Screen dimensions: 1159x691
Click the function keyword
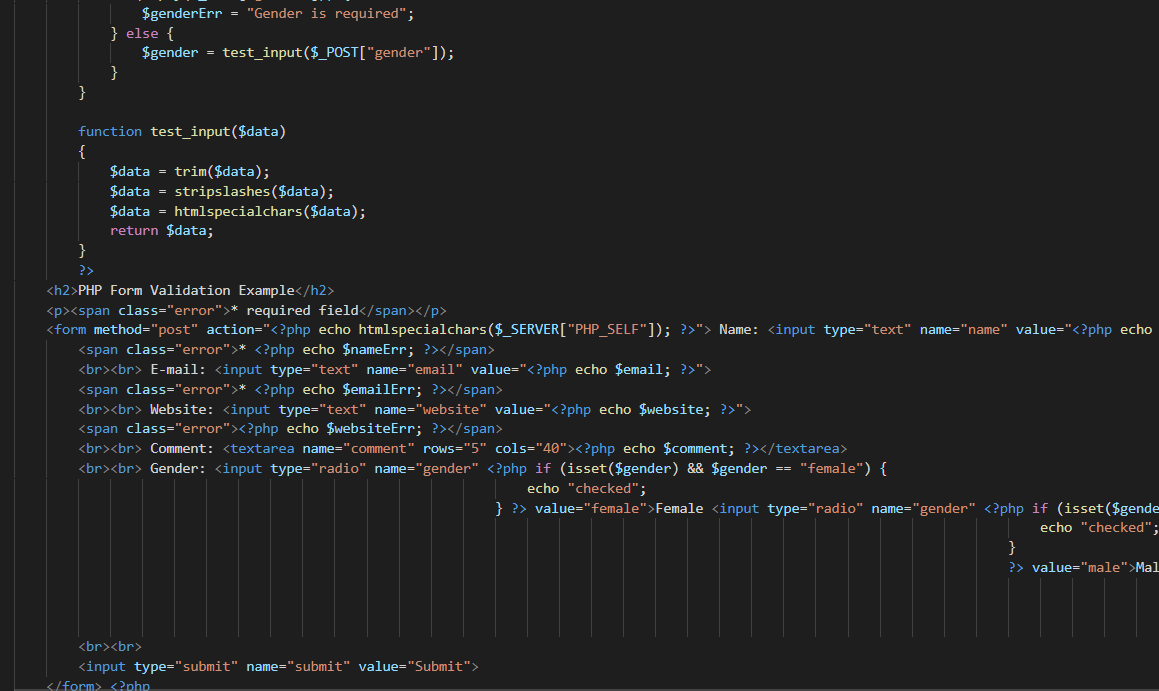tap(110, 132)
